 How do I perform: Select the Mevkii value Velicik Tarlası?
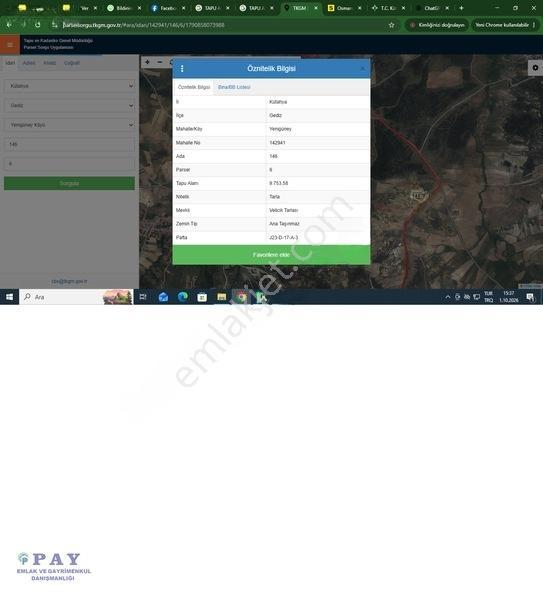pos(284,210)
